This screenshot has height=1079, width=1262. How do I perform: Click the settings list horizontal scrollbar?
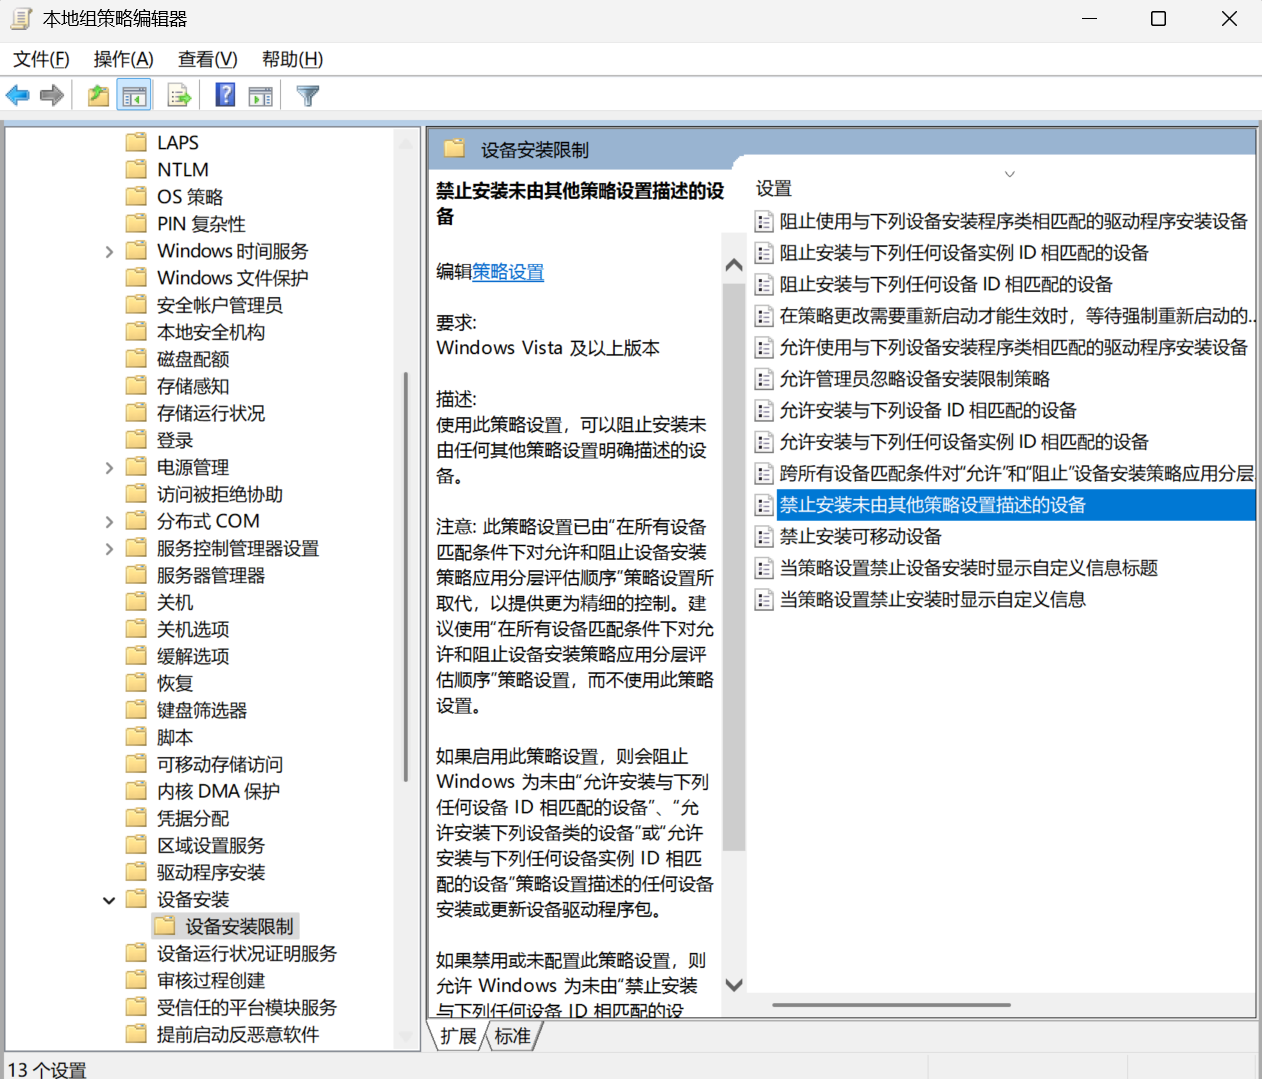coord(891,1005)
